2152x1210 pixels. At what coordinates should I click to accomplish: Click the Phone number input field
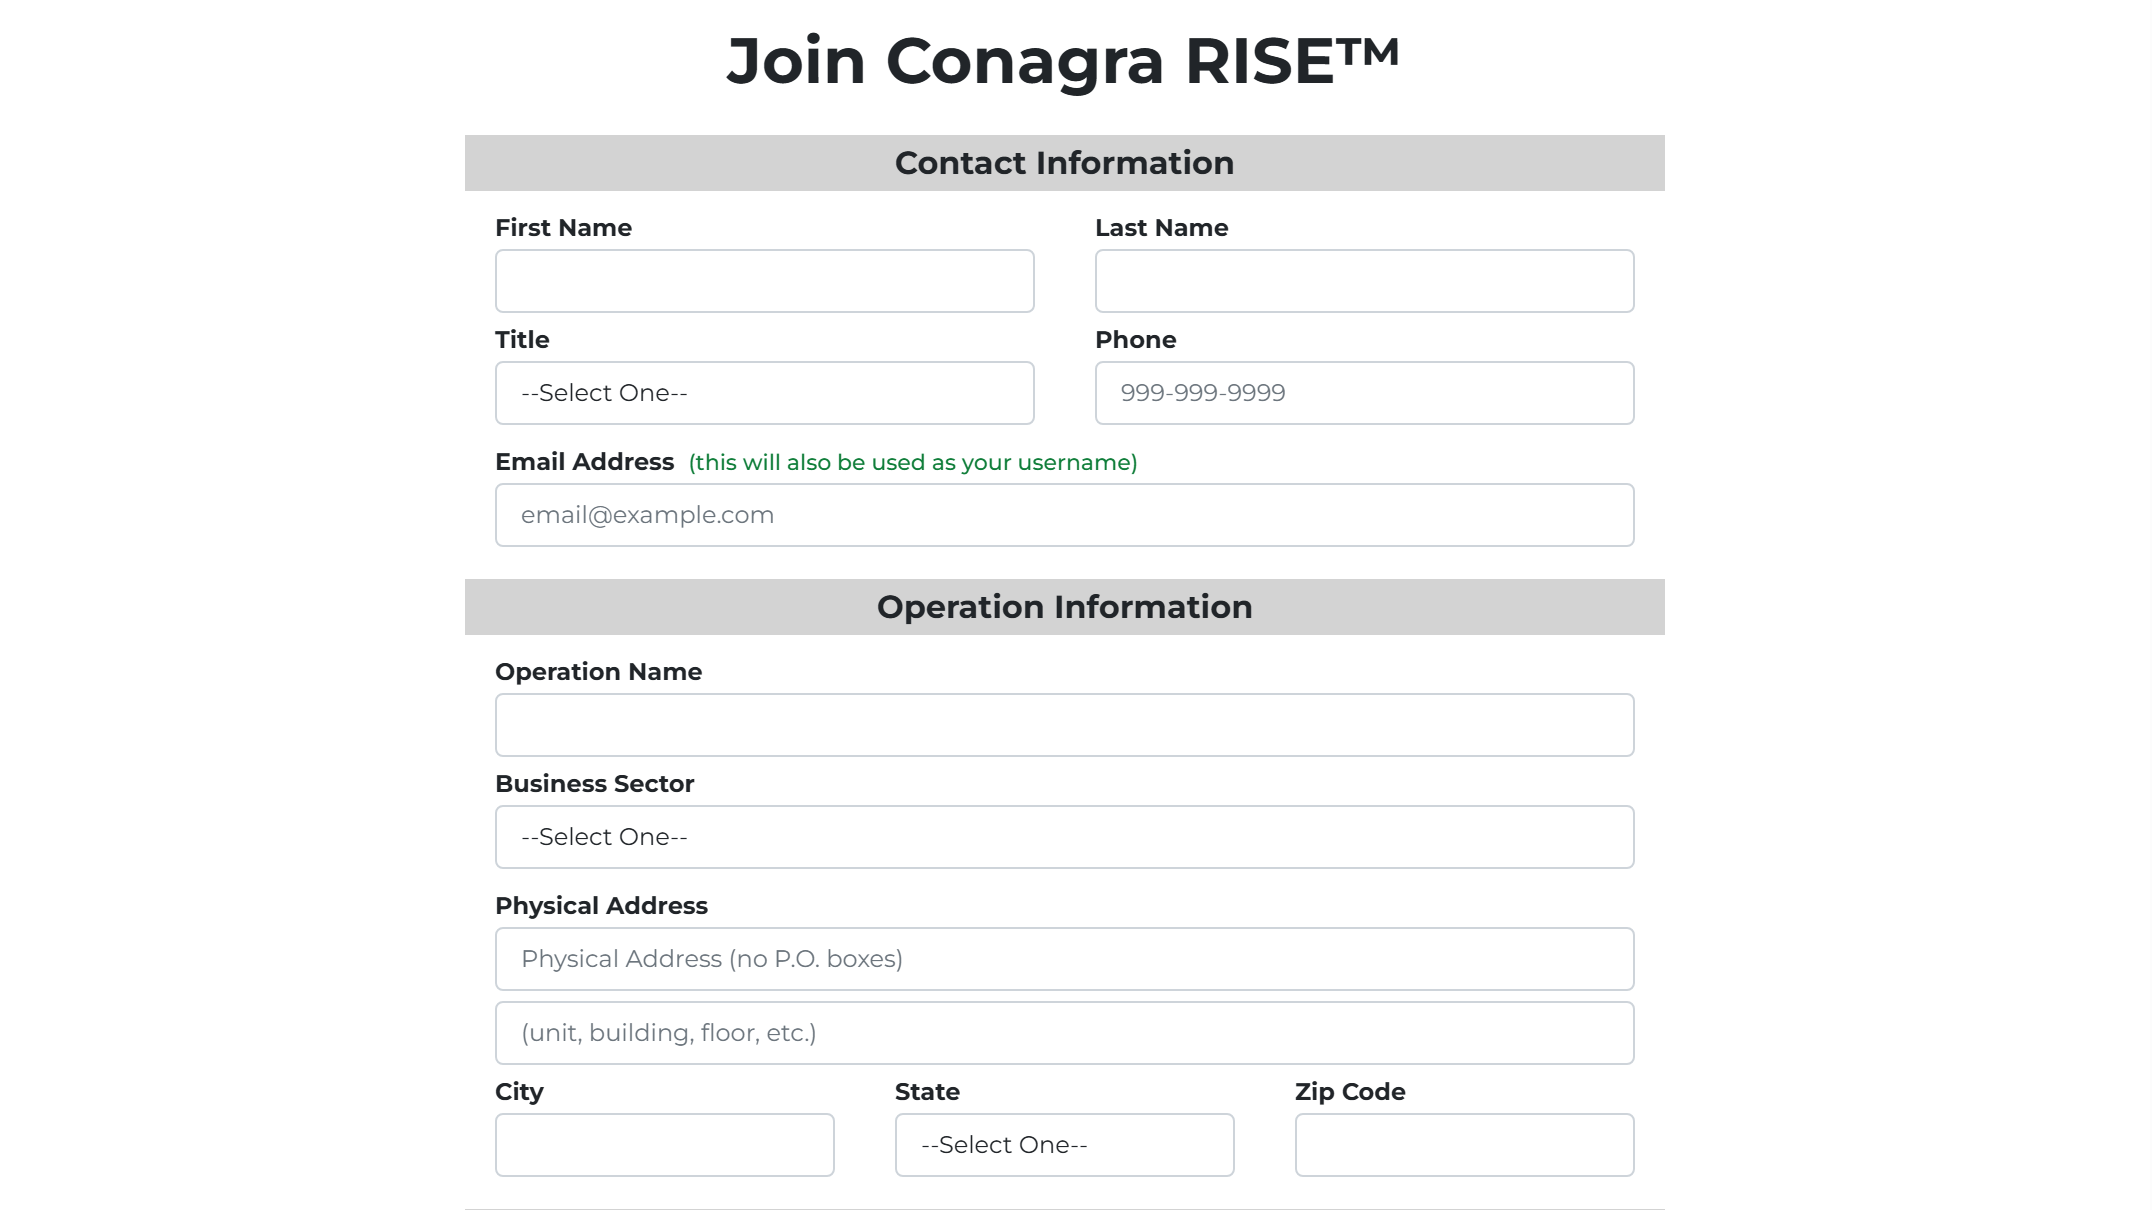[1364, 392]
